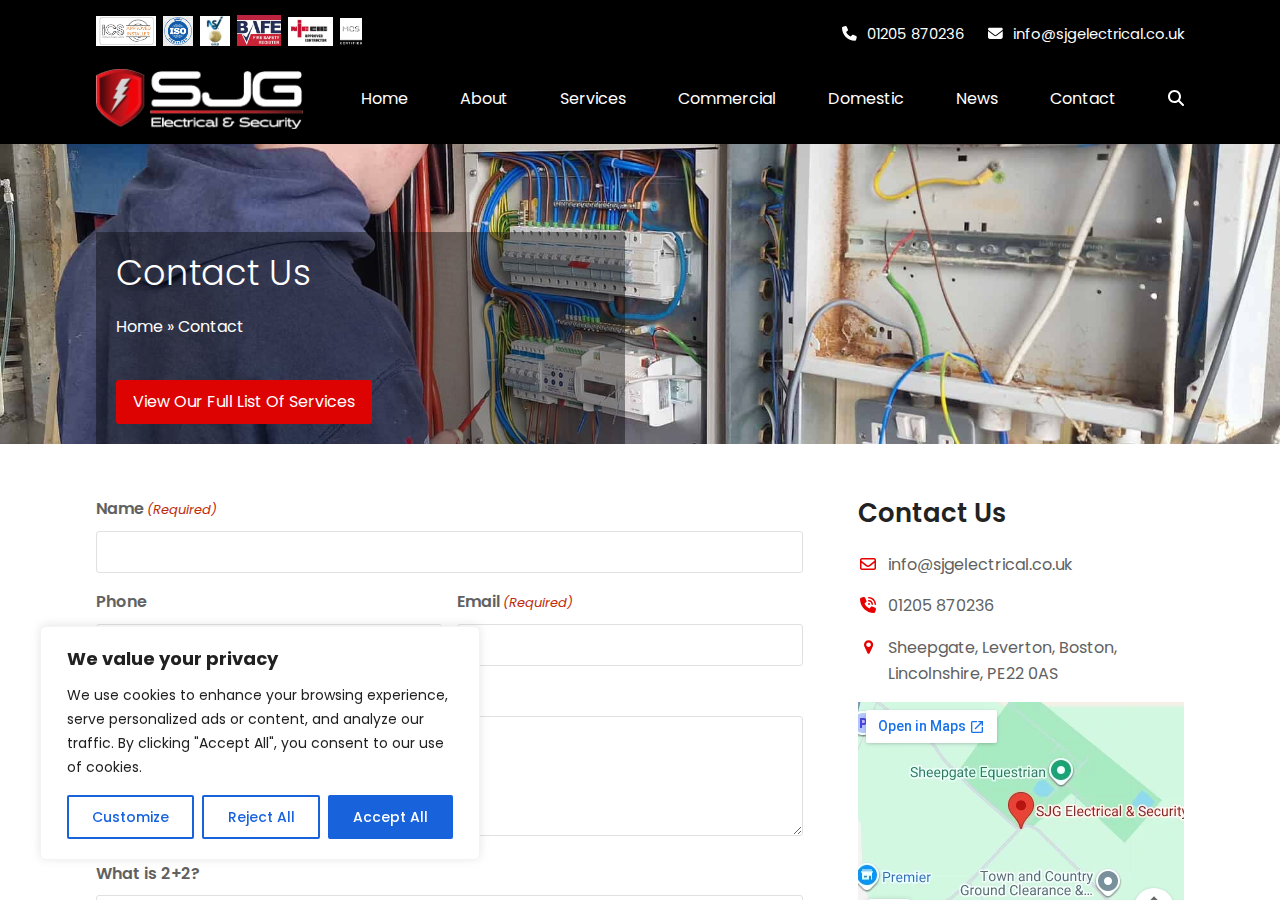
Task: Click View Our Full List Of Services
Action: [244, 401]
